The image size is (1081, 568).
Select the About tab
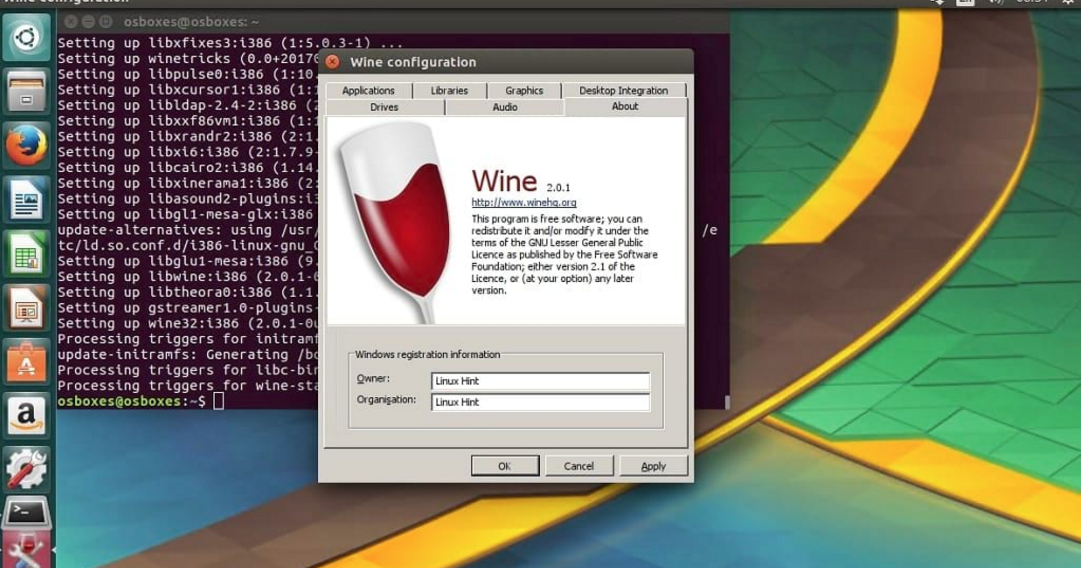point(625,106)
